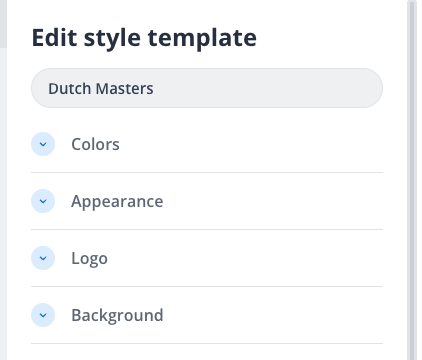Click the Edit style template heading
Image resolution: width=422 pixels, height=360 pixels.
[x=144, y=38]
